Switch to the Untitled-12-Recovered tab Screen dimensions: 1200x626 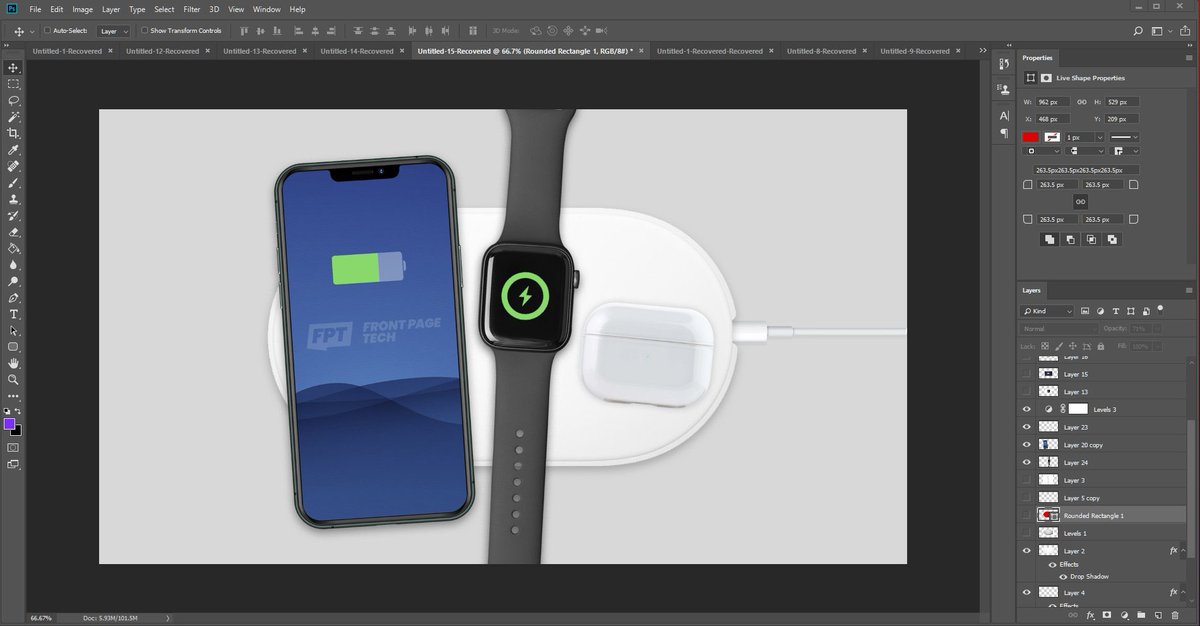(x=162, y=50)
